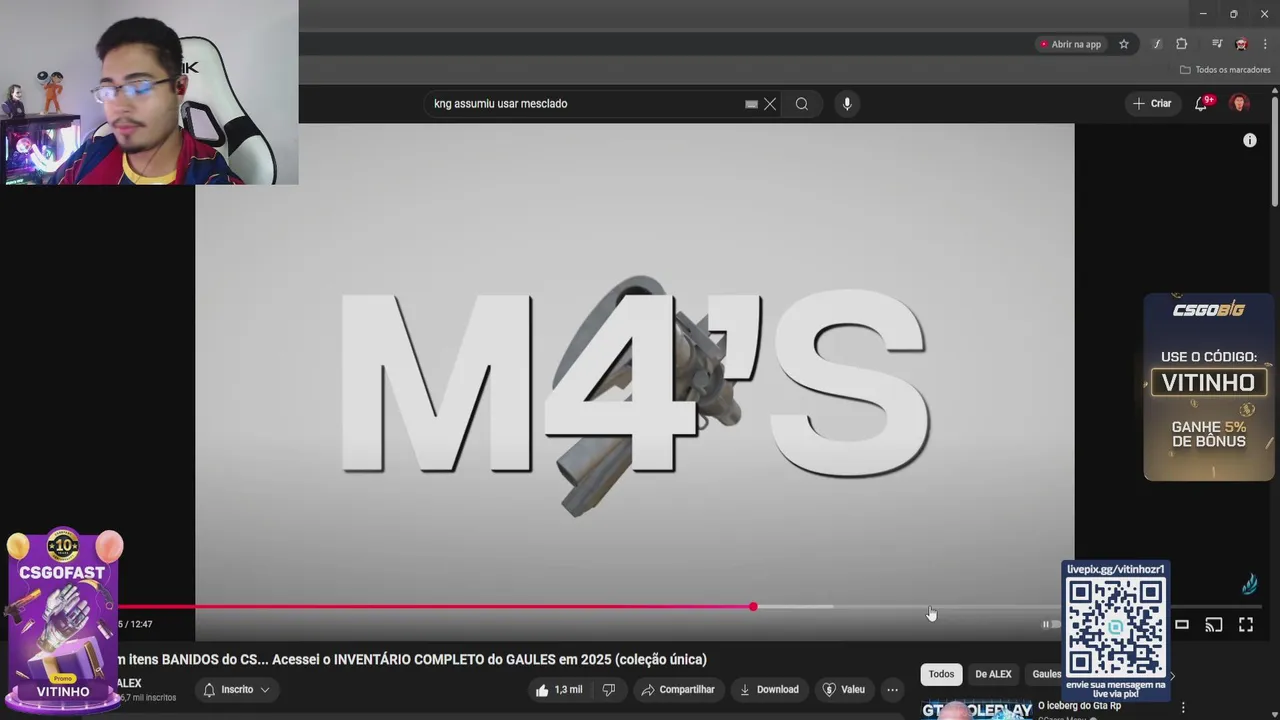This screenshot has height=720, width=1280.
Task: Click the page scrollbar down arrow
Action: (x=1274, y=714)
